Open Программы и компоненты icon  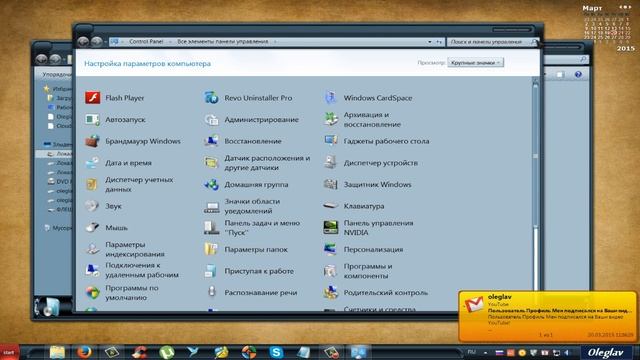click(x=331, y=271)
